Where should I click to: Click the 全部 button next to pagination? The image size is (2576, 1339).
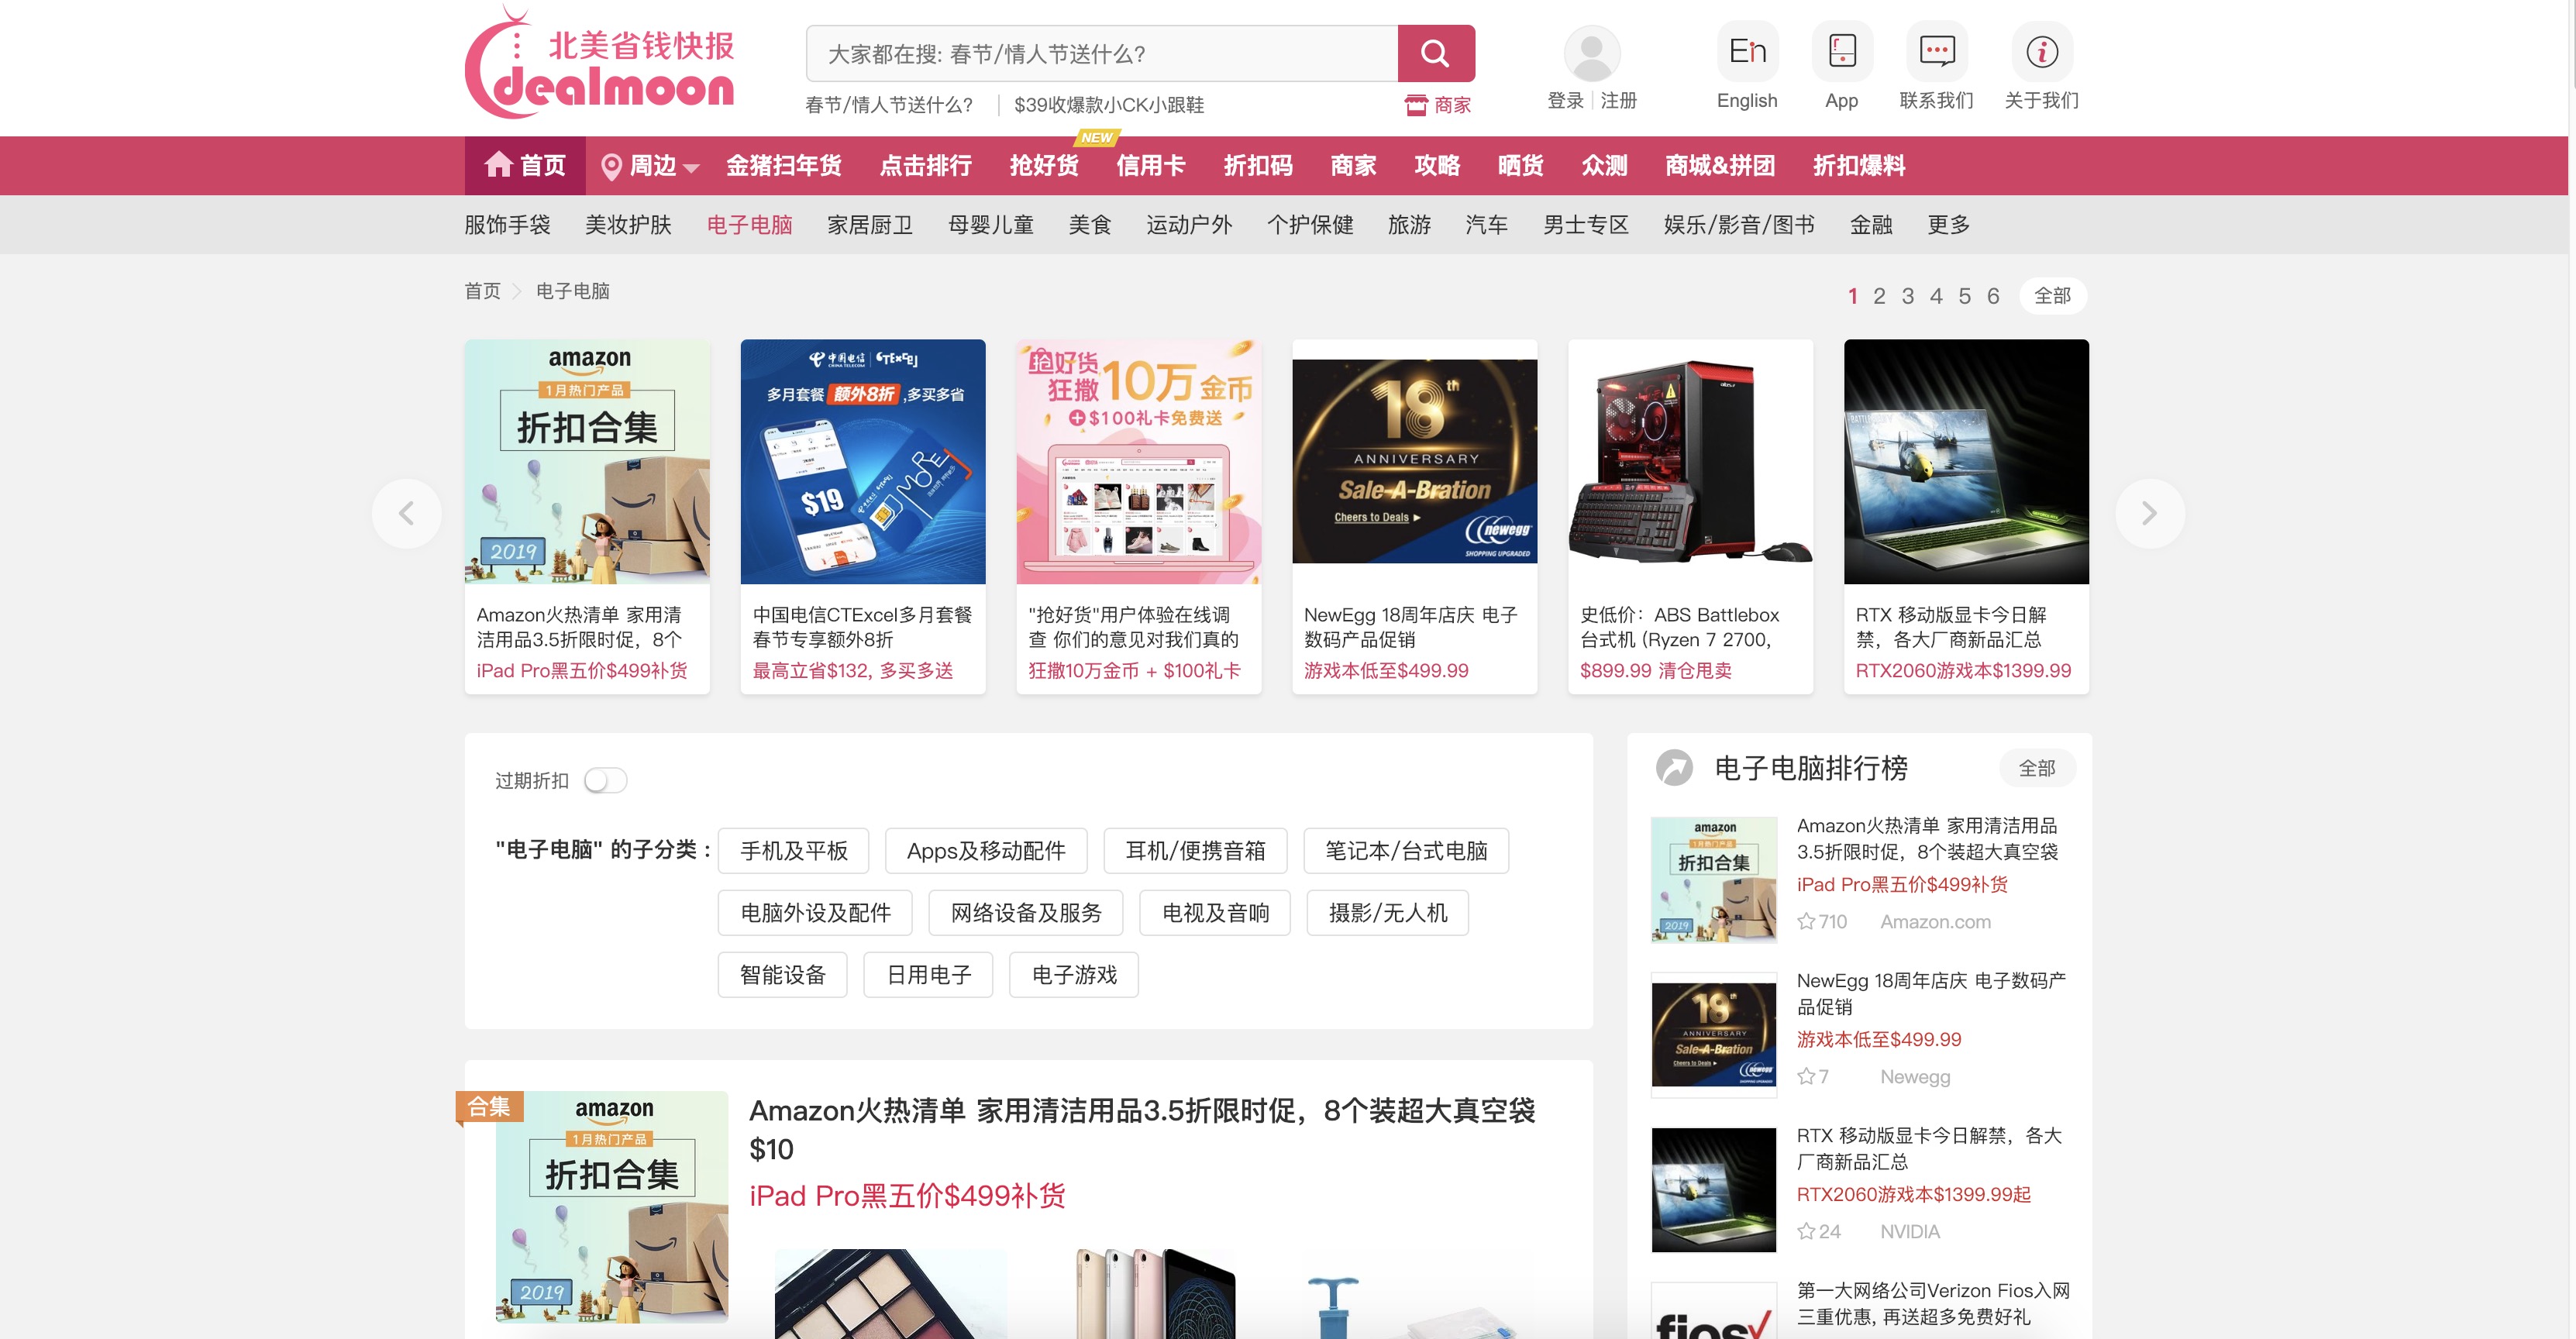[x=2053, y=295]
